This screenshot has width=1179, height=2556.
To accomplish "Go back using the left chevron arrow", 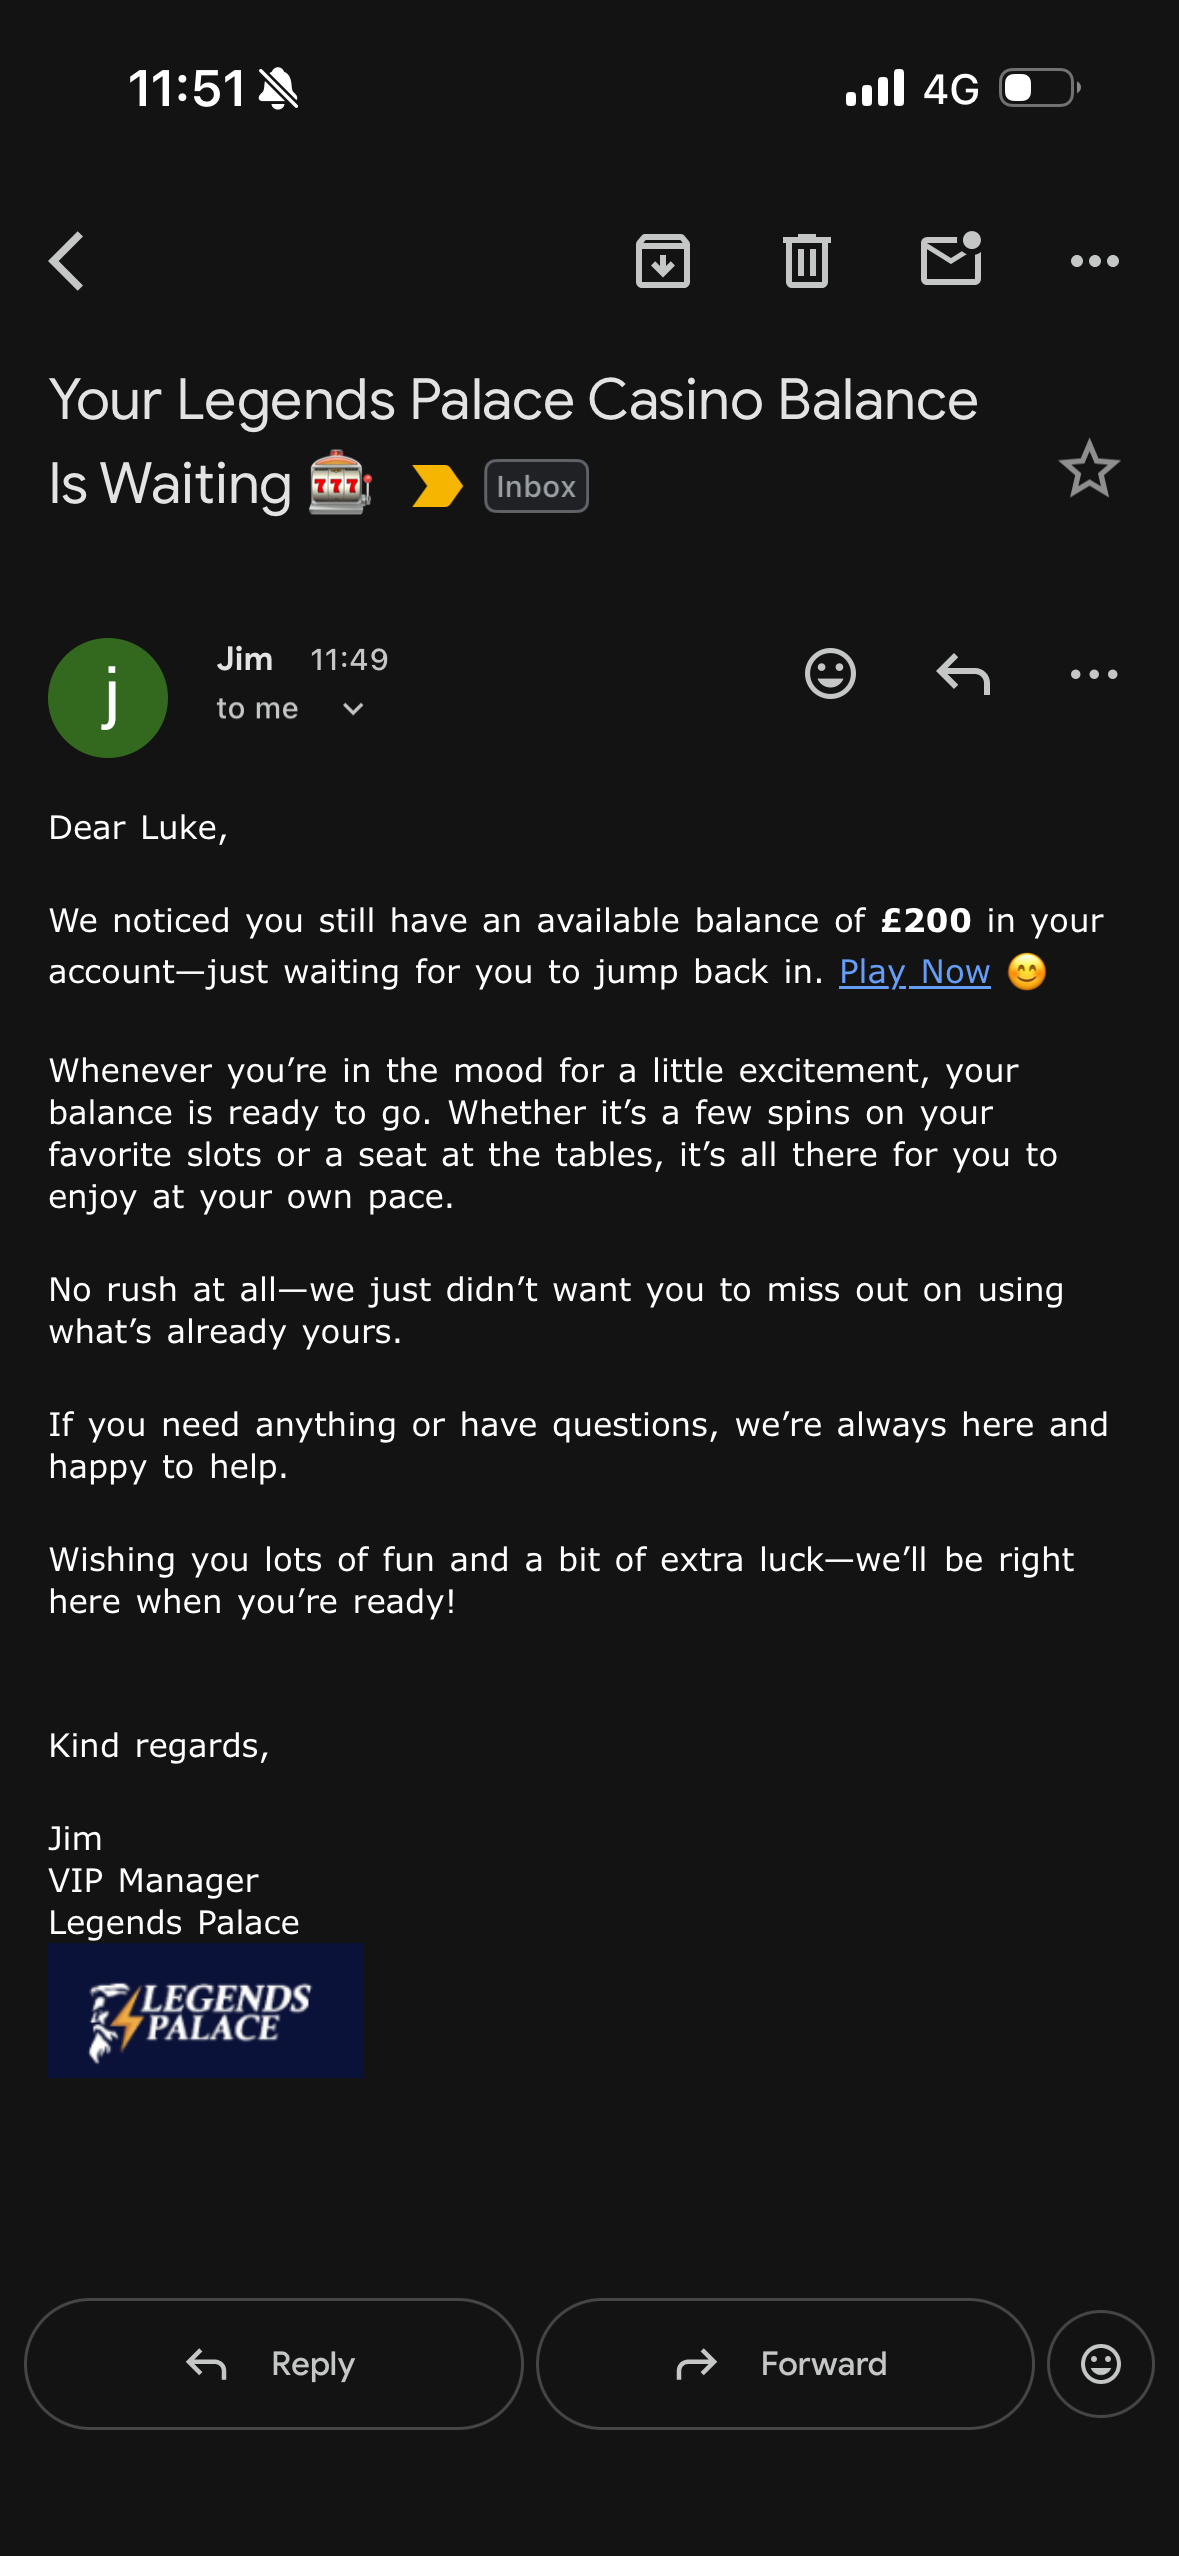I will (66, 261).
